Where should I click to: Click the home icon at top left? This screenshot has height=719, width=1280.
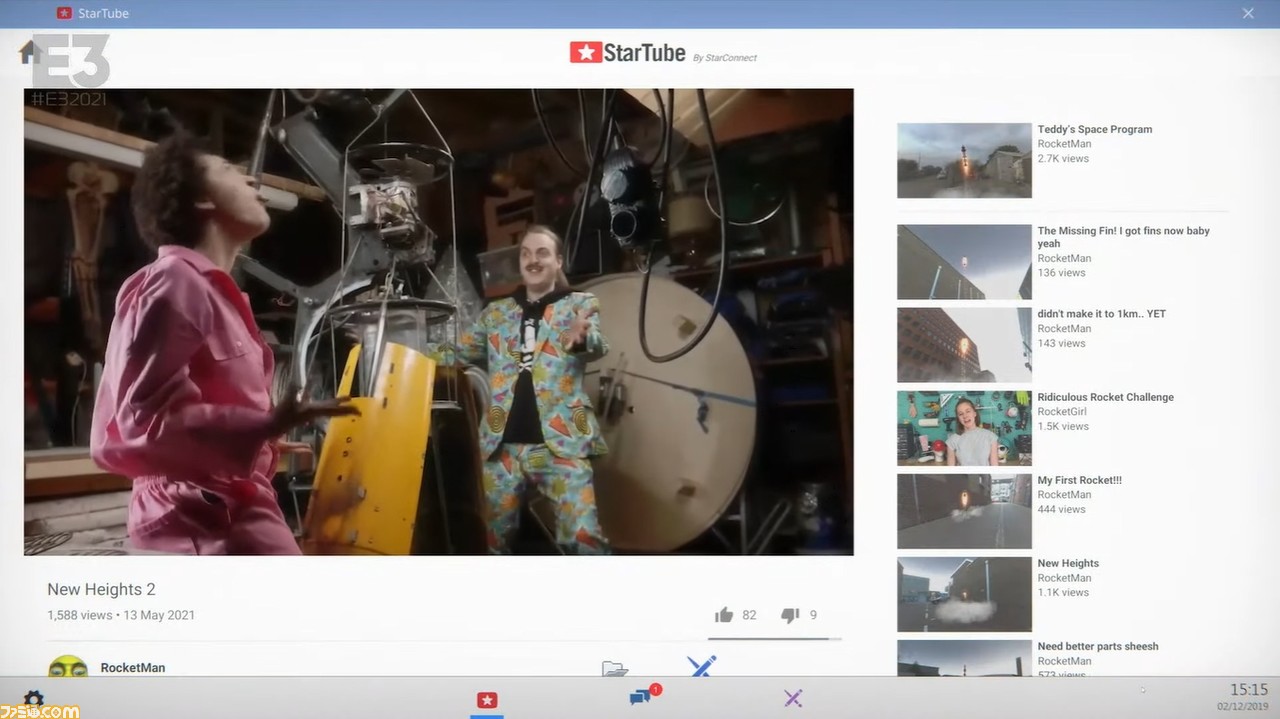[29, 52]
